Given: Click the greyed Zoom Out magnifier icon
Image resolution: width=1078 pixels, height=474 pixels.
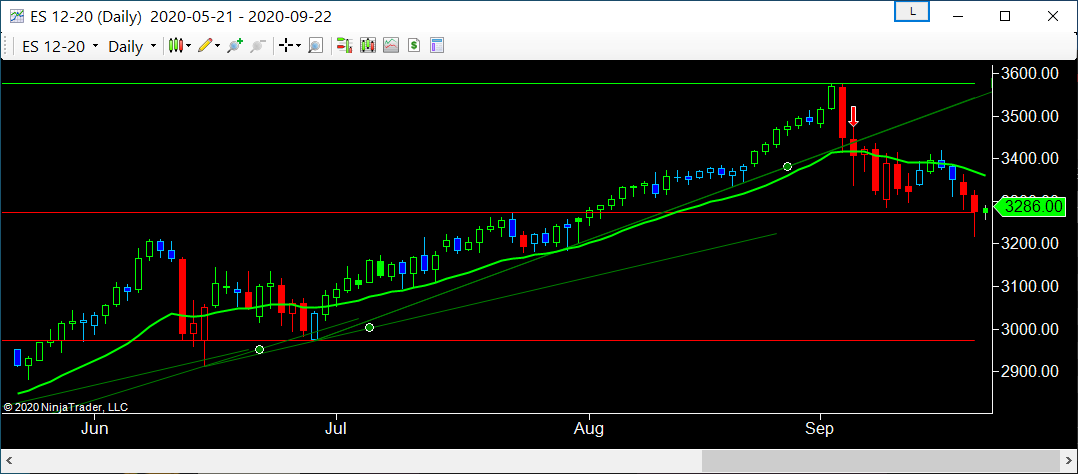Looking at the screenshot, I should pos(257,46).
